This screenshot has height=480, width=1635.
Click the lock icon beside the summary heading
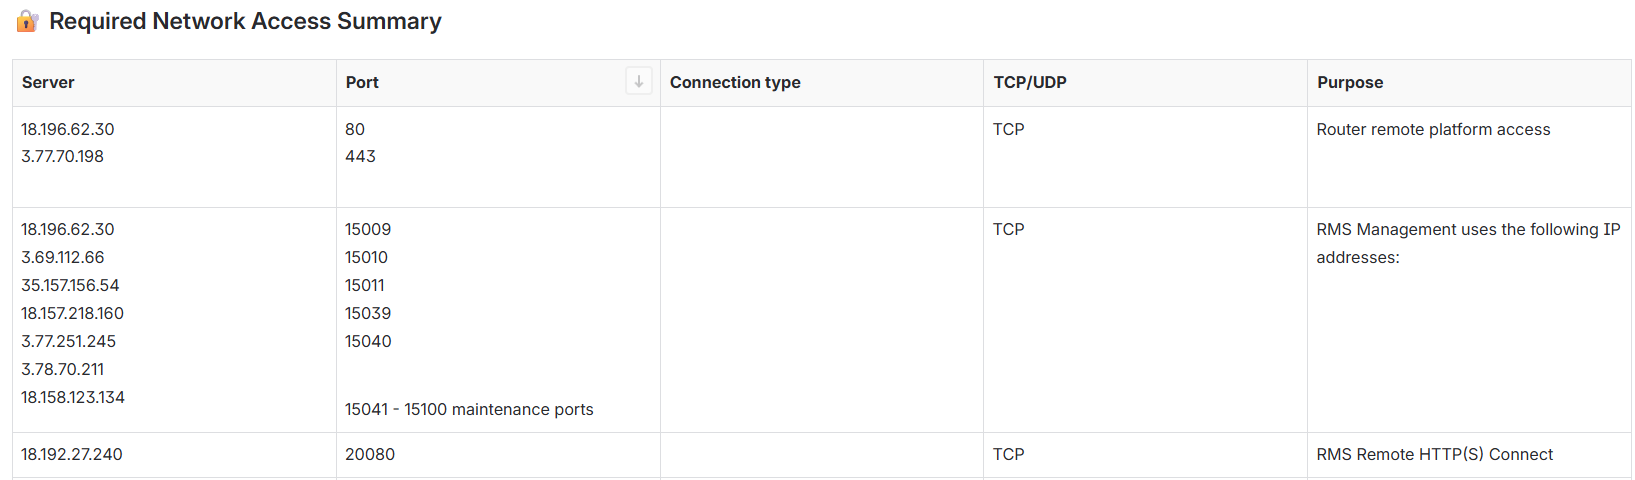coord(27,21)
